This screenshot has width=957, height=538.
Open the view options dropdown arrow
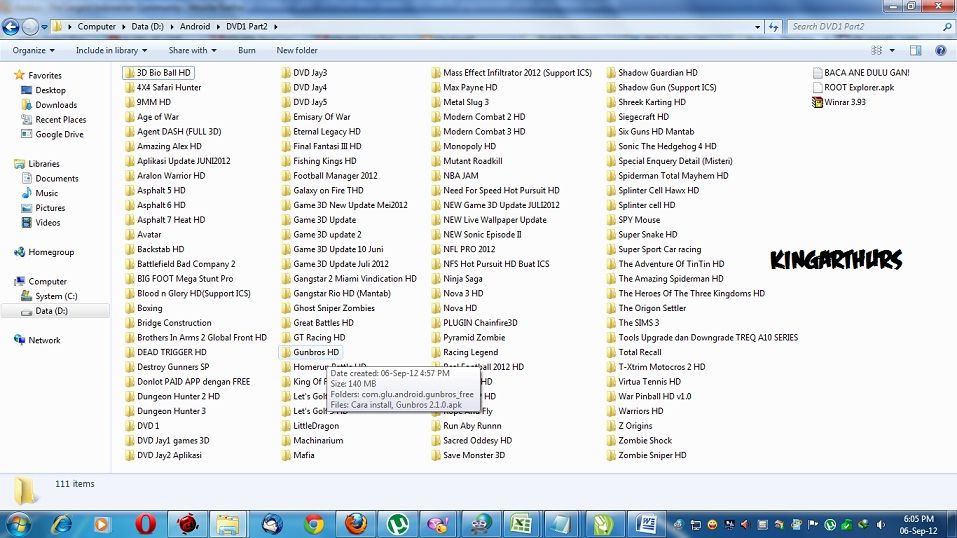(x=892, y=51)
